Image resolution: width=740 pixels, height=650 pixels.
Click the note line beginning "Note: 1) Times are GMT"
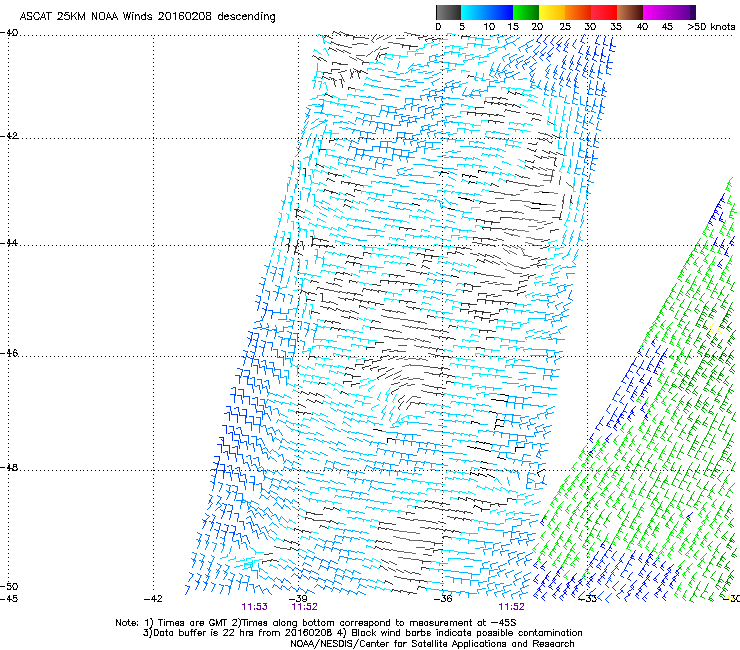pos(316,623)
